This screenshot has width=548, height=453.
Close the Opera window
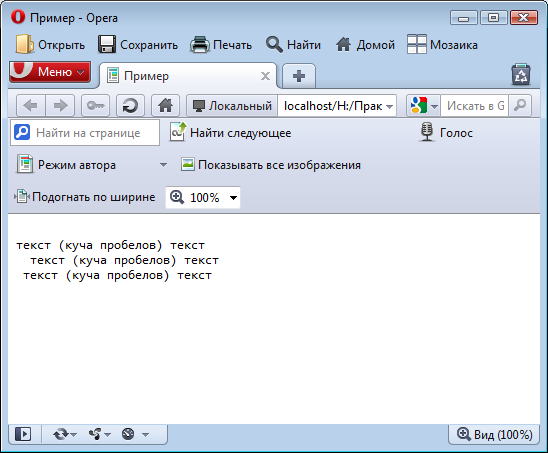(524, 17)
